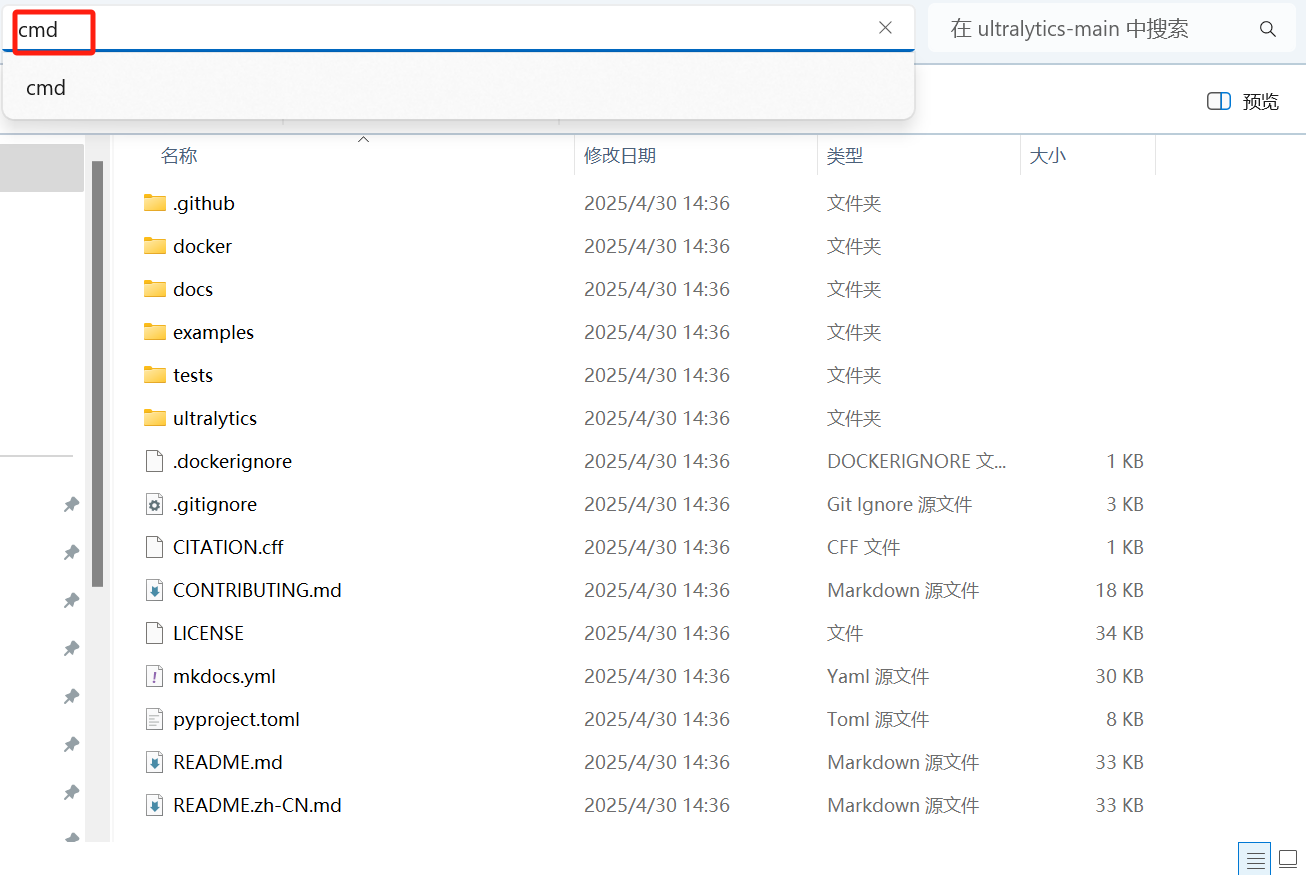This screenshot has width=1306, height=875.
Task: Select the CITATION.cff file name
Action: (228, 547)
